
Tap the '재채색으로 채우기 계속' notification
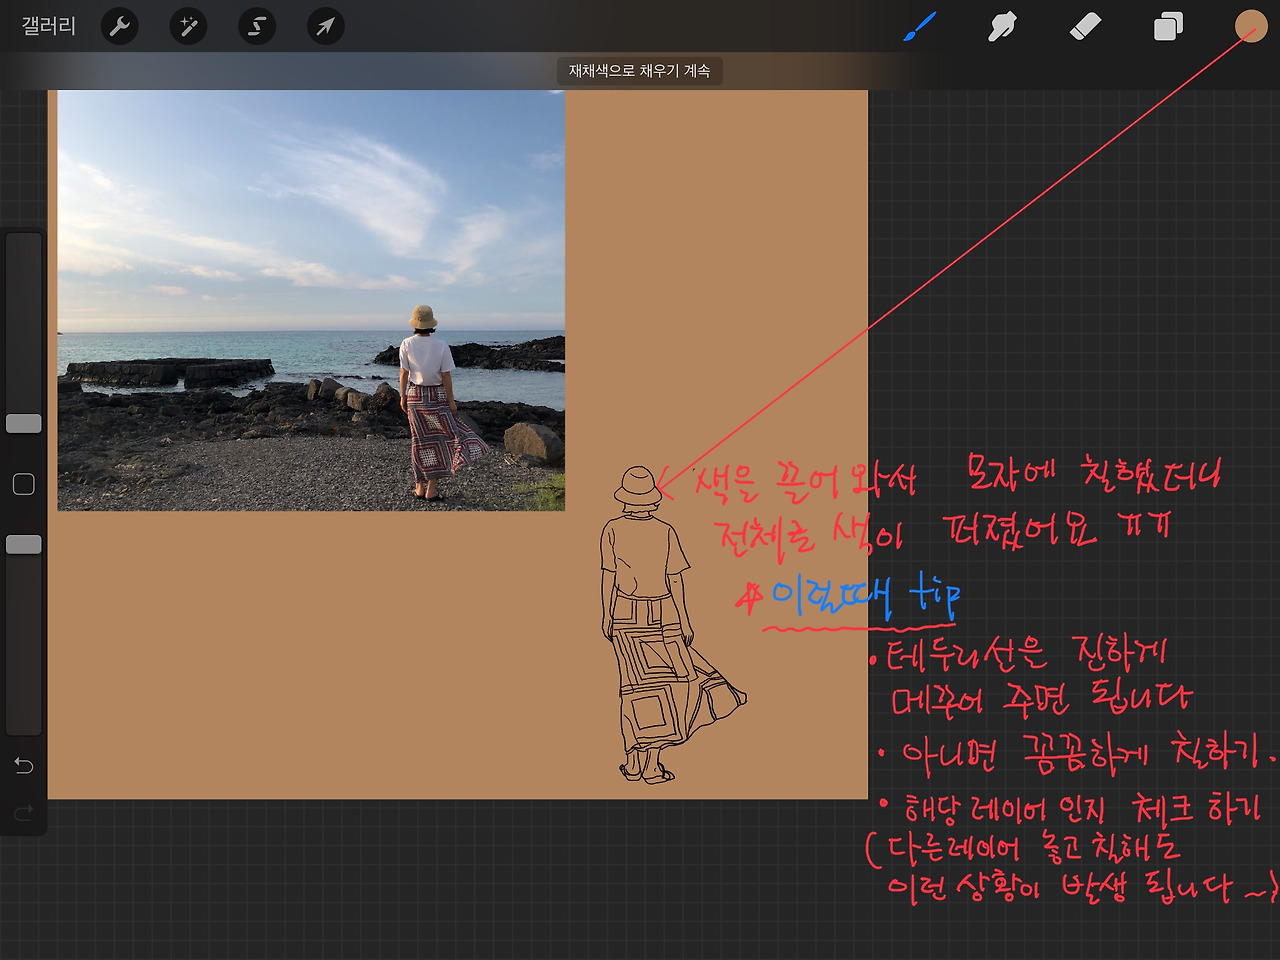click(640, 71)
